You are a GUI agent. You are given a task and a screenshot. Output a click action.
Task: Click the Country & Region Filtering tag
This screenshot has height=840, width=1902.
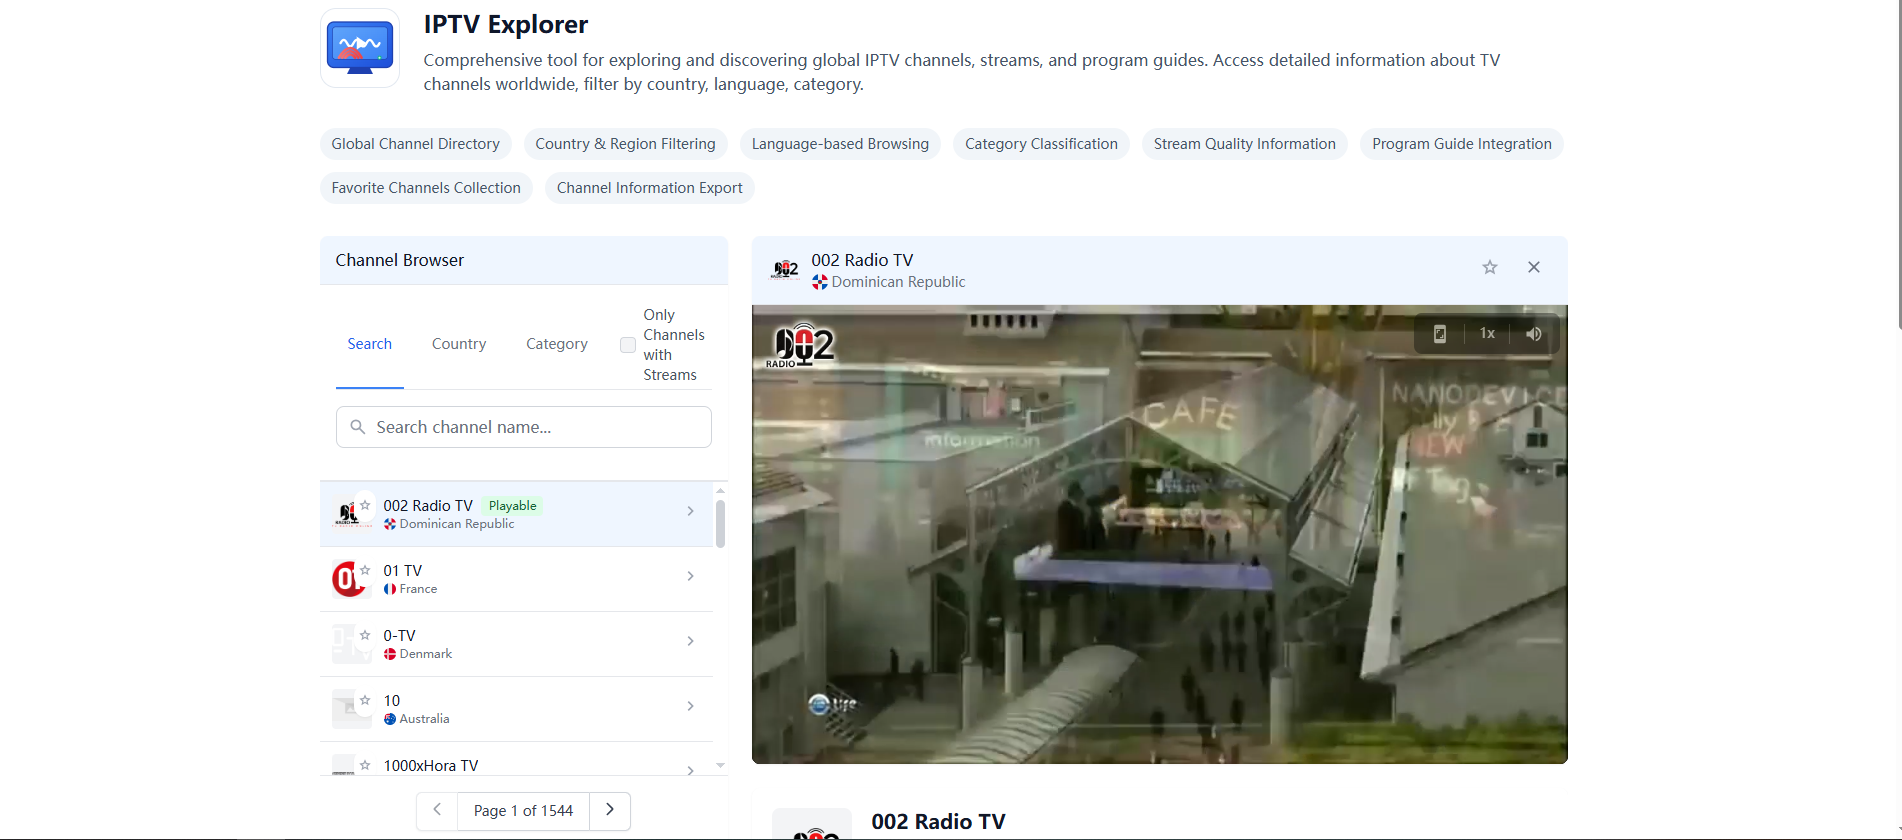(626, 144)
